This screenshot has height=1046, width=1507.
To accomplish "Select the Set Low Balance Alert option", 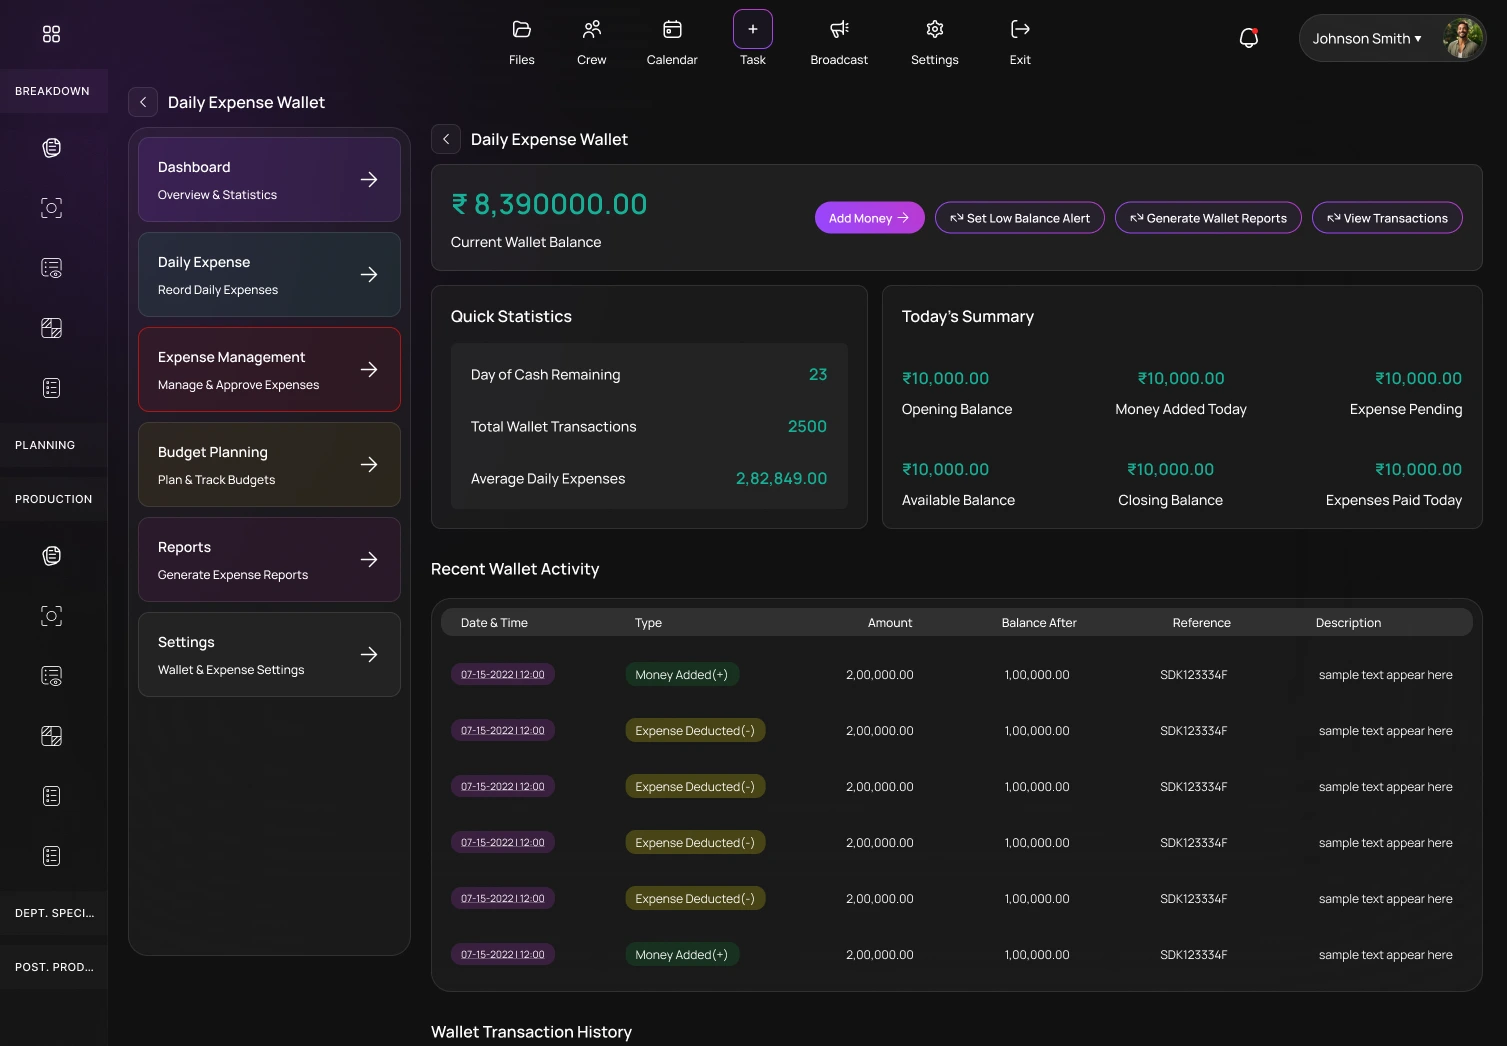I will pos(1019,217).
